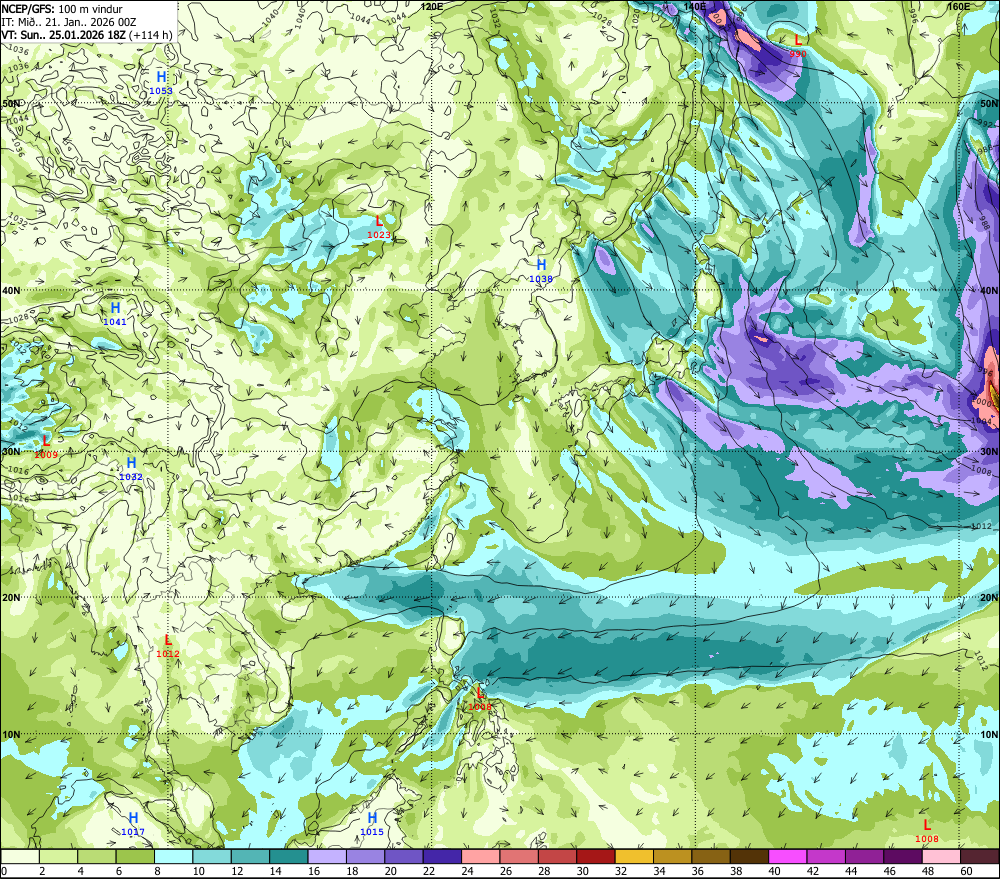1000x879 pixels.
Task: Click the legend value label 12
Action: (x=237, y=871)
